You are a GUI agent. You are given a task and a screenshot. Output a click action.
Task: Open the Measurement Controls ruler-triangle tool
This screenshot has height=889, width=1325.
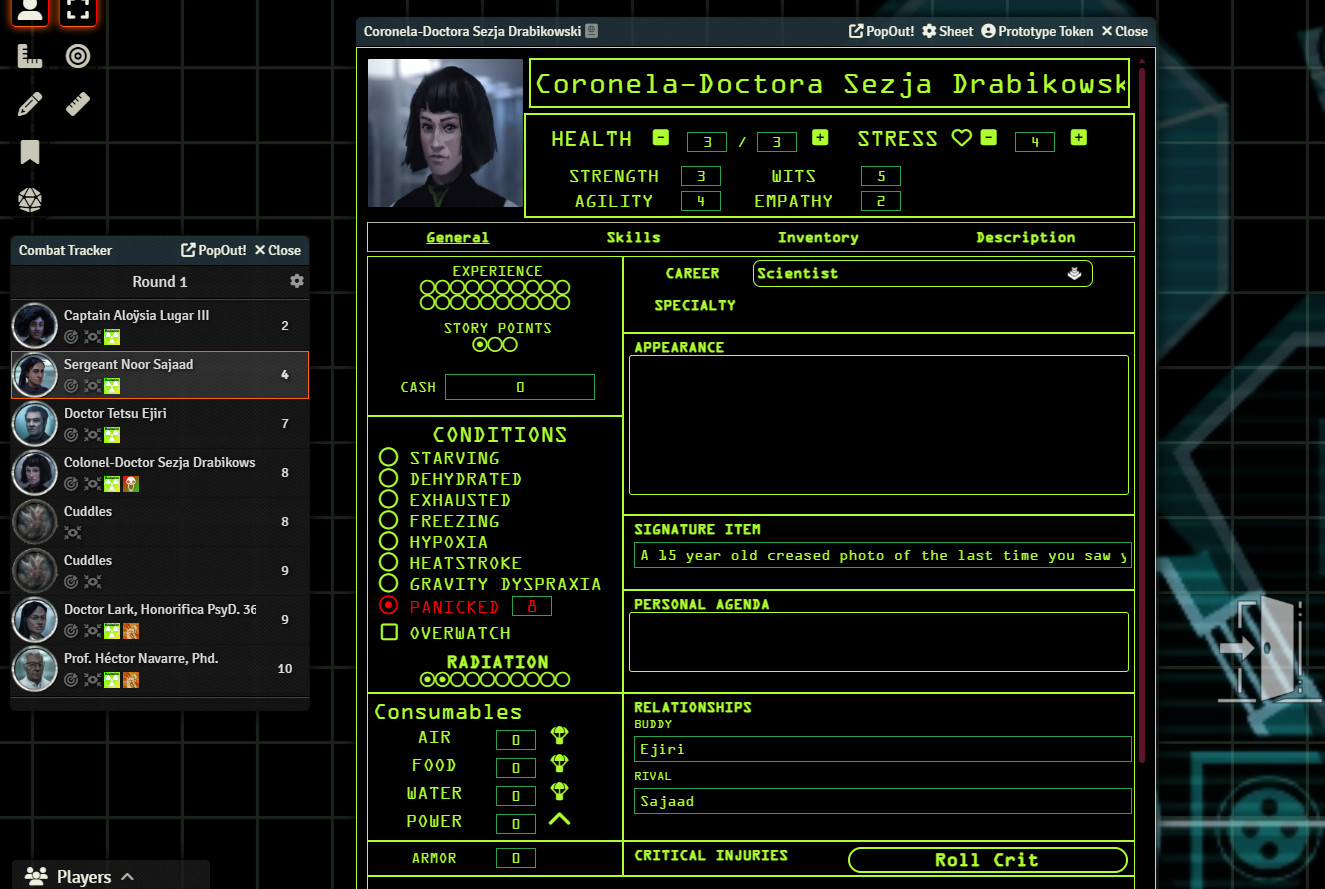(x=30, y=56)
